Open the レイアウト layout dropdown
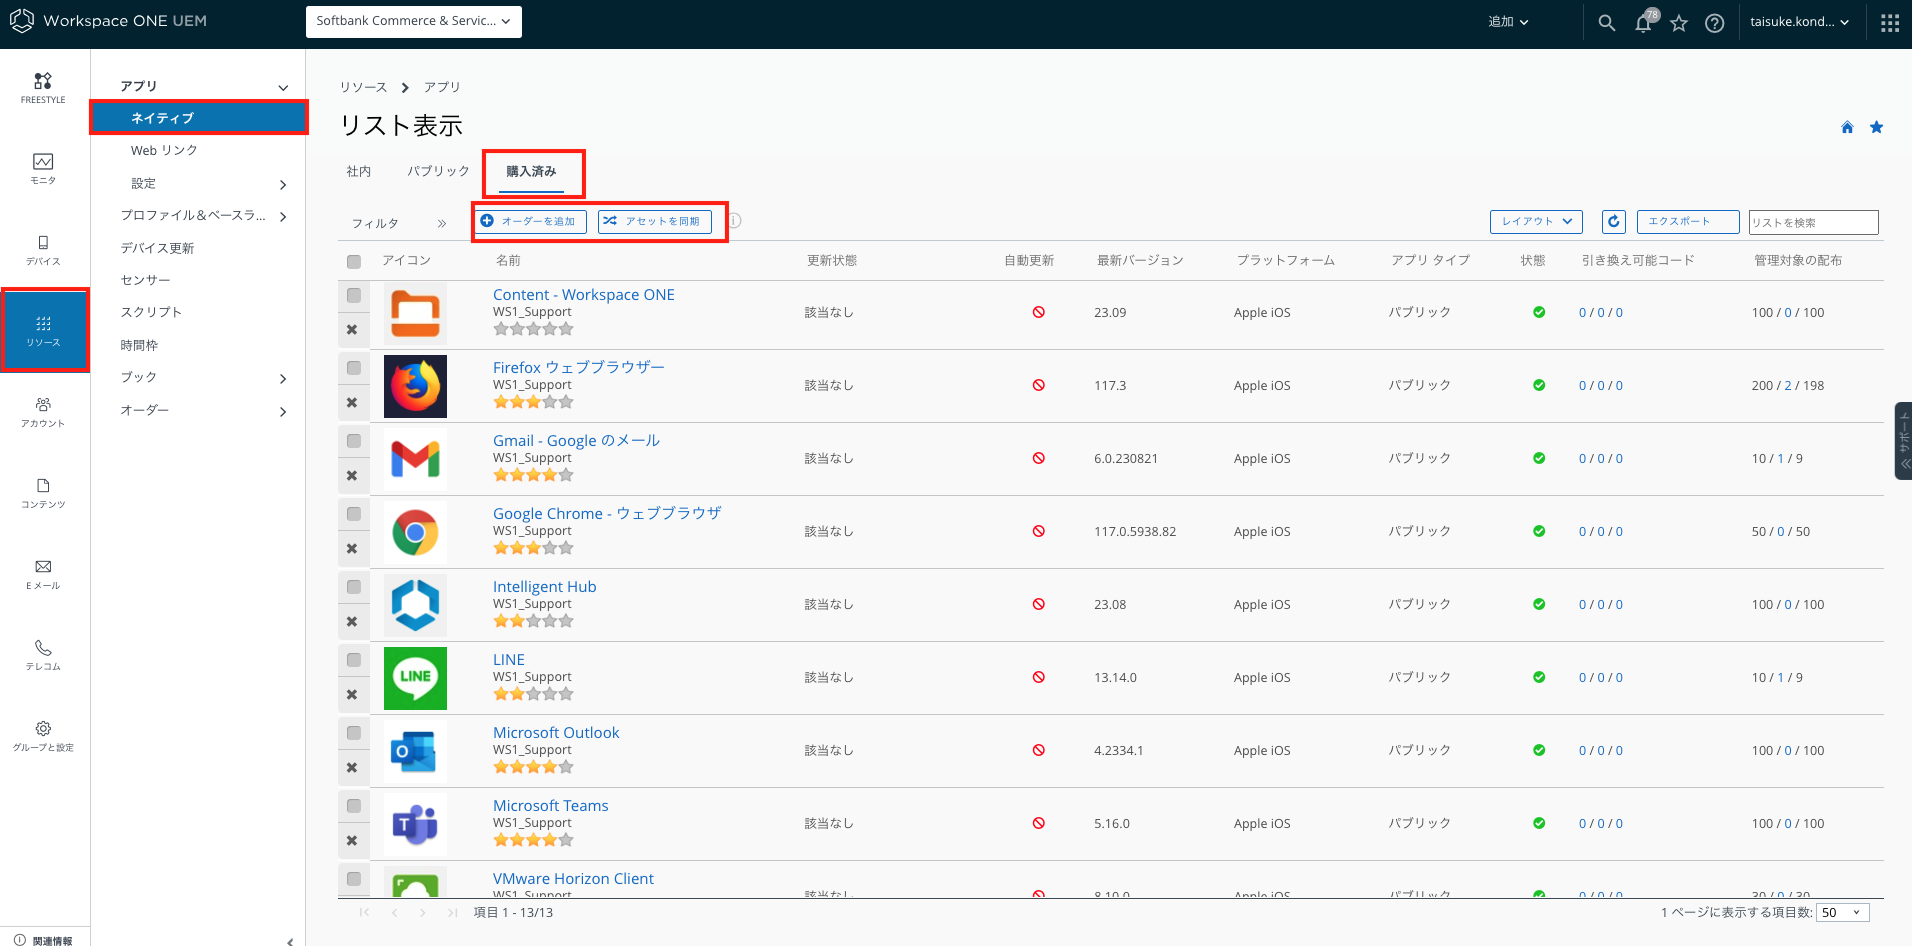 (1536, 221)
